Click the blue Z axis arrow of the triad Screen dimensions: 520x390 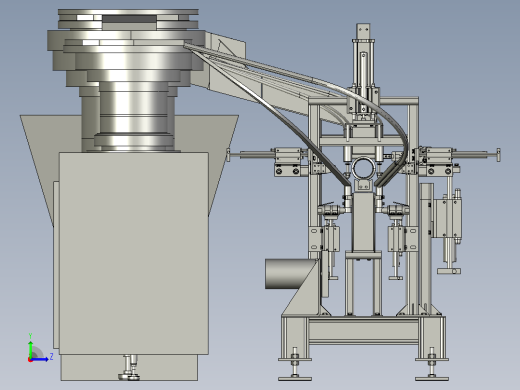[41, 359]
